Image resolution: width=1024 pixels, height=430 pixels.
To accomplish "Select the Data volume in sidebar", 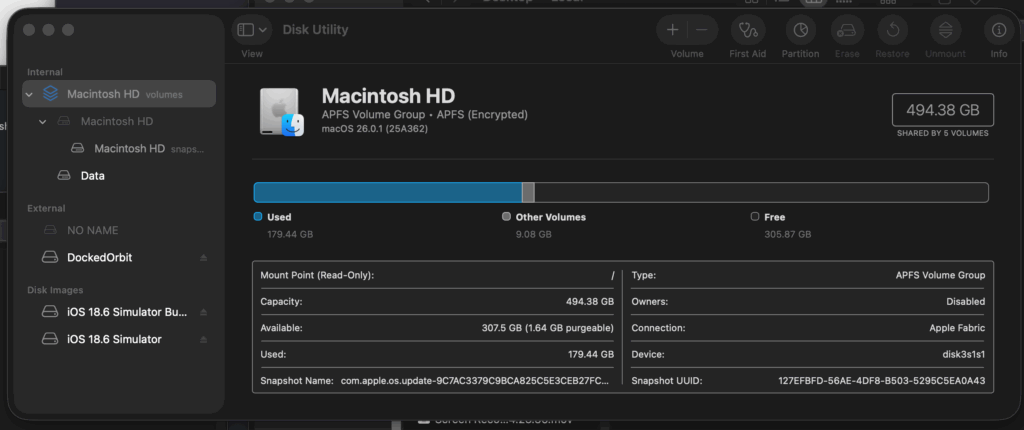I will pos(92,176).
